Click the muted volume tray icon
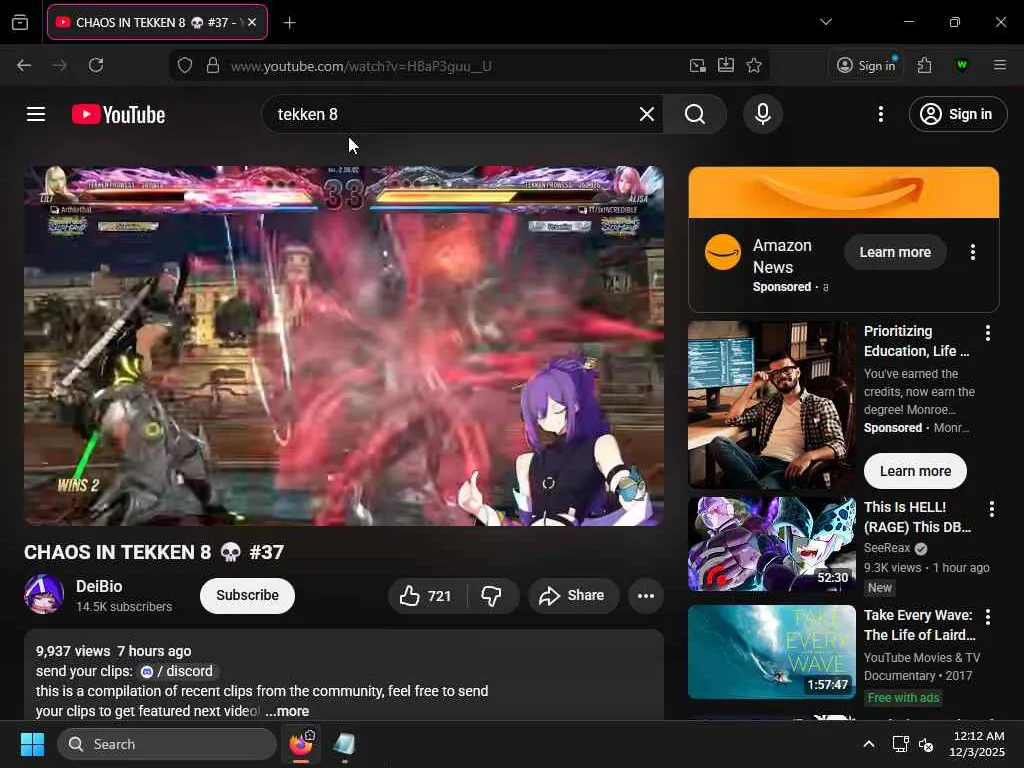The height and width of the screenshot is (768, 1024). [925, 744]
